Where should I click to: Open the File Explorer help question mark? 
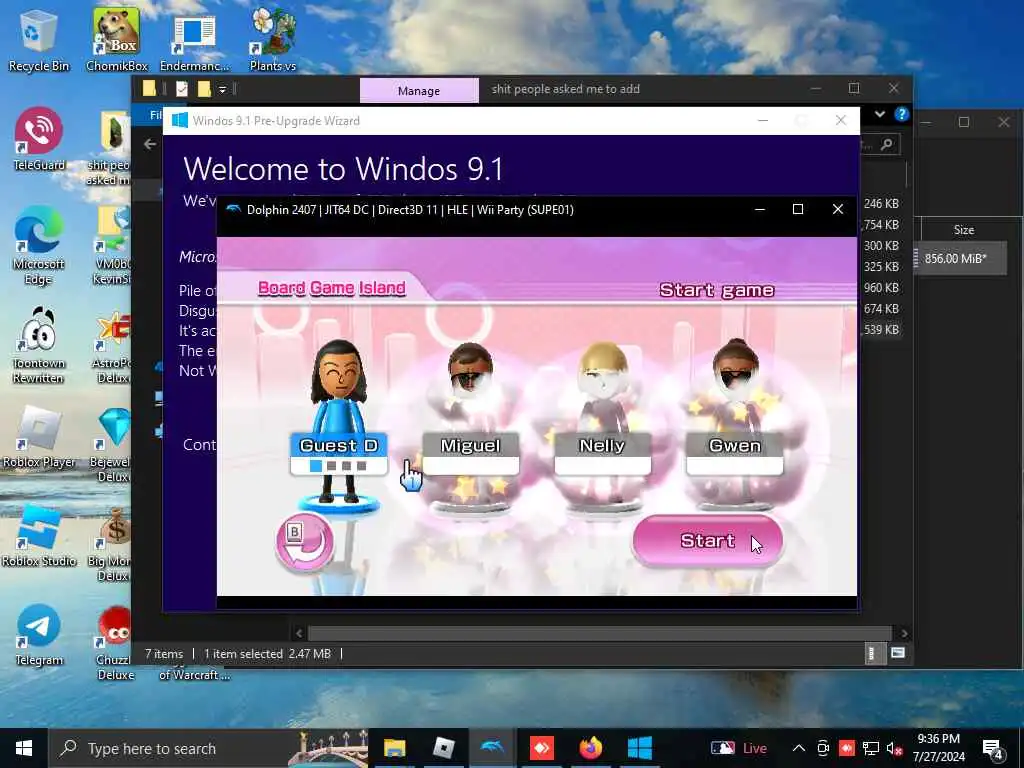902,114
